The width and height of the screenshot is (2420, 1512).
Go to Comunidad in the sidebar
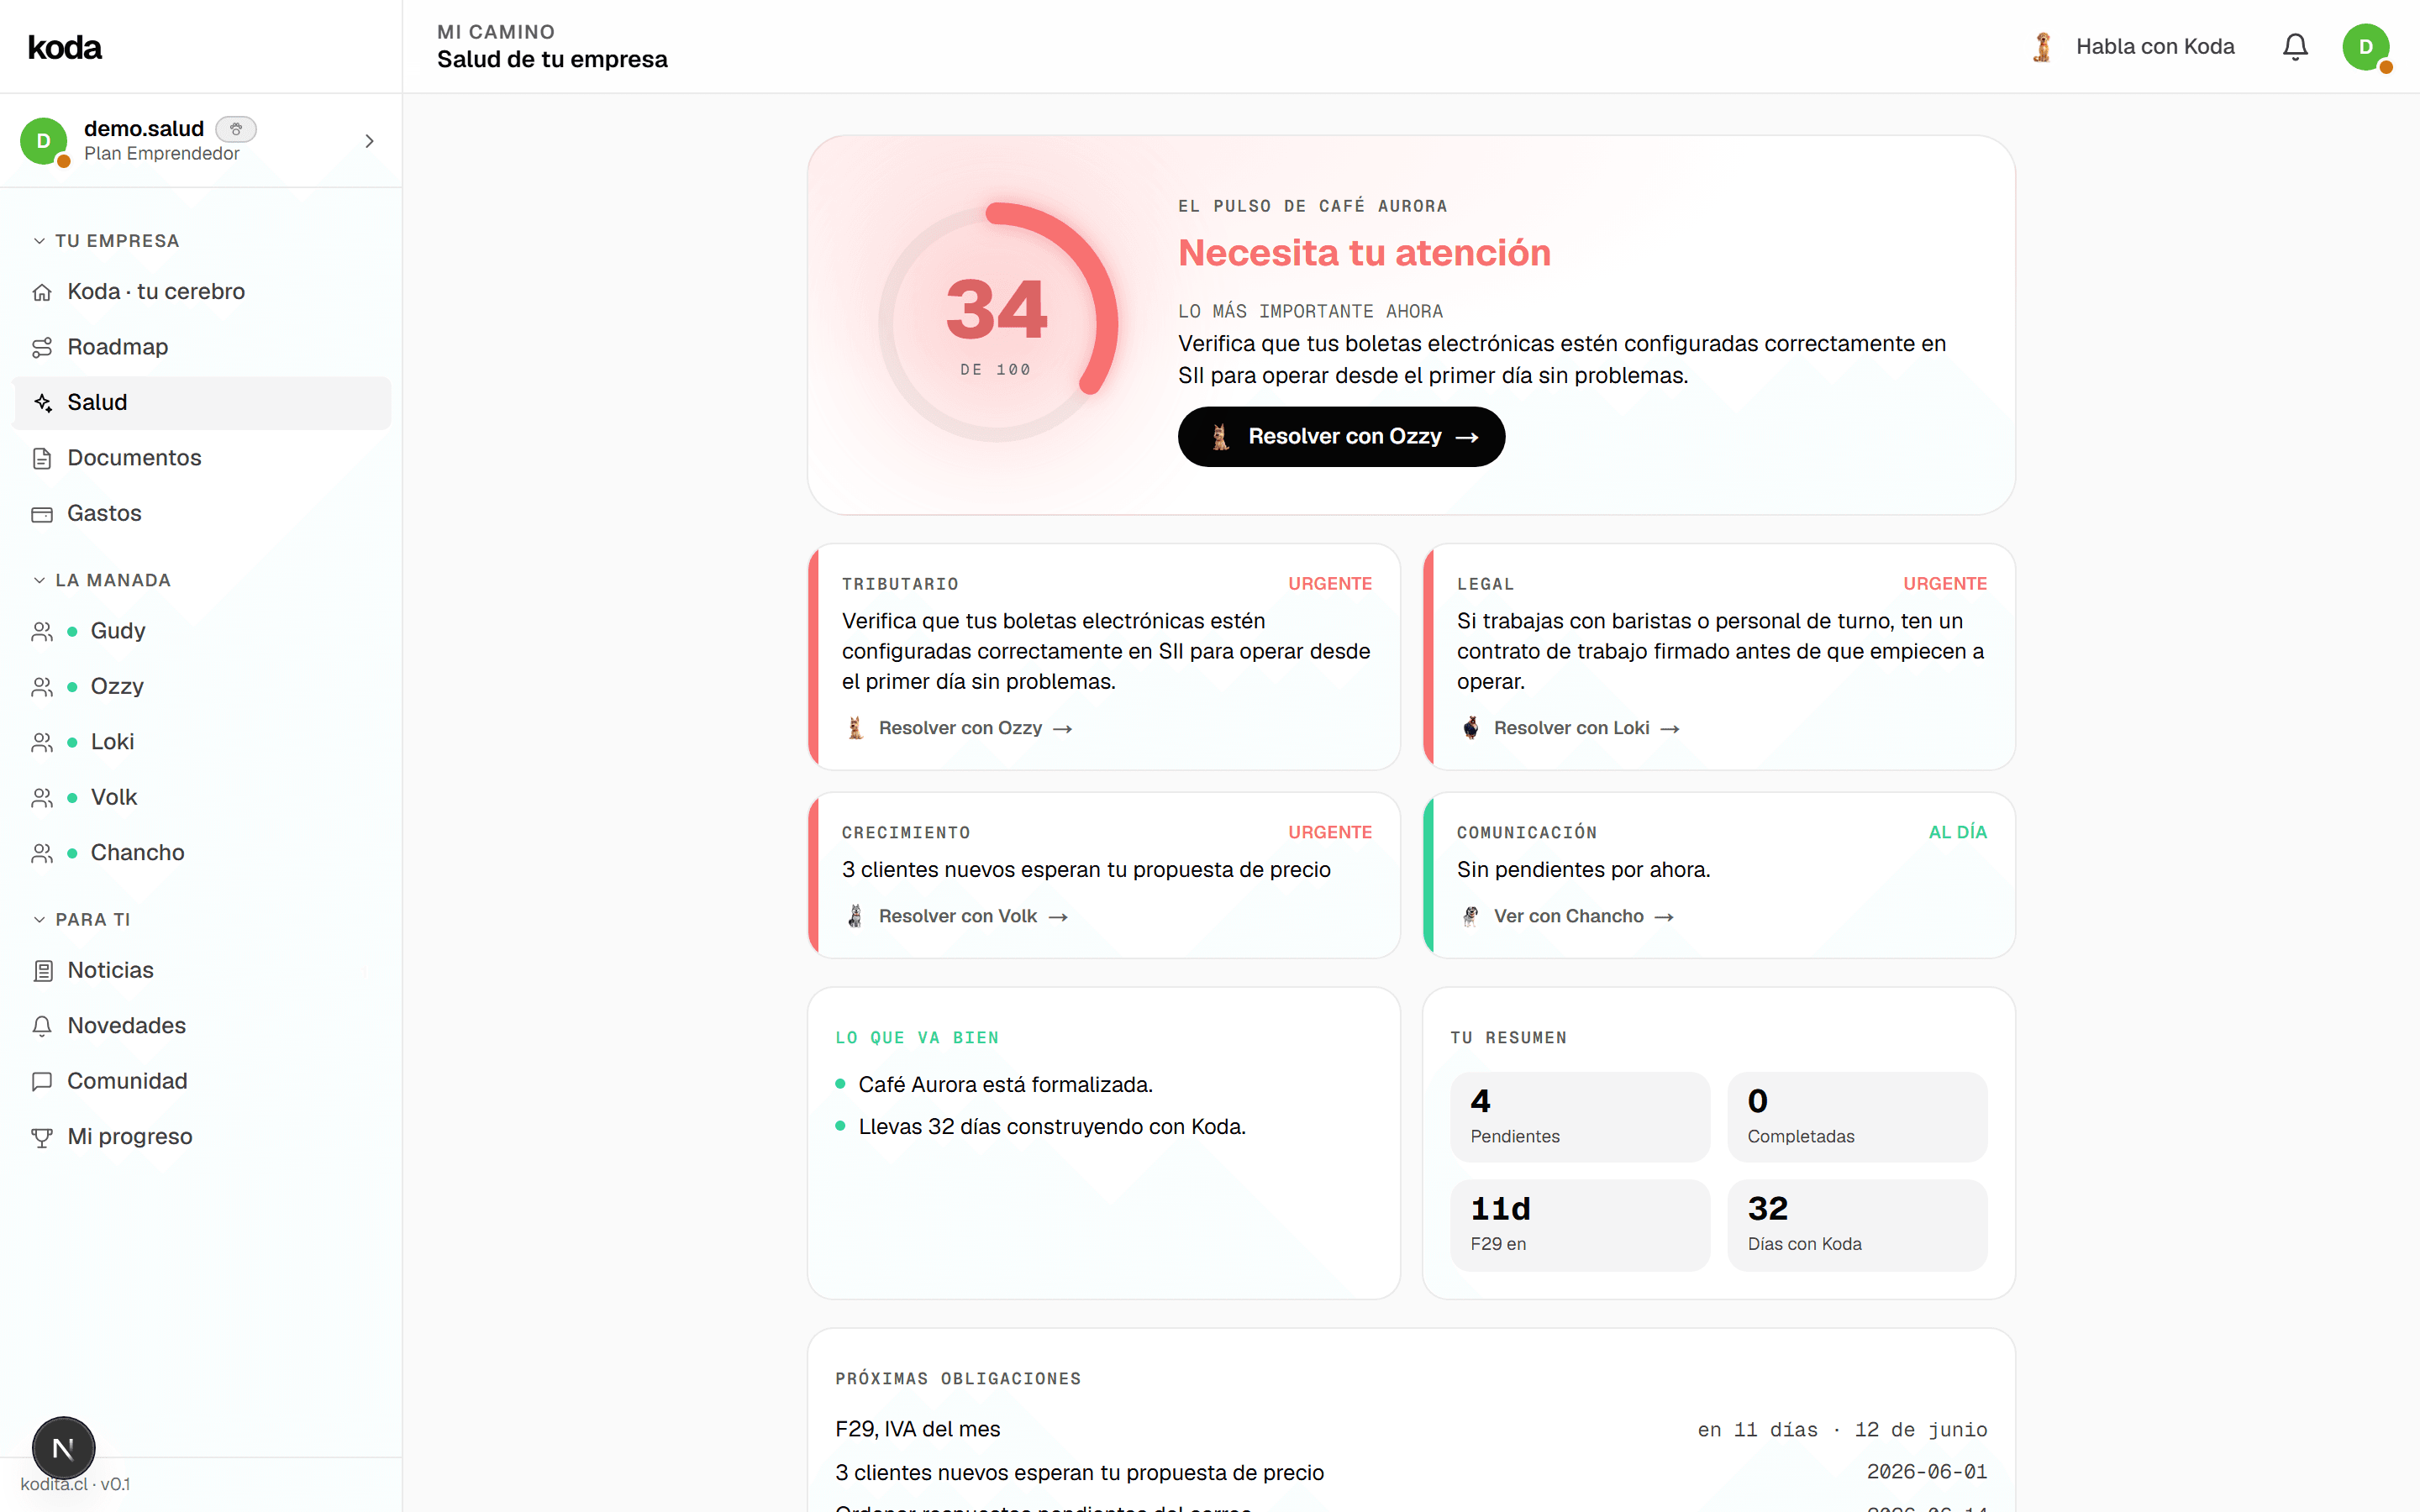[202, 1082]
